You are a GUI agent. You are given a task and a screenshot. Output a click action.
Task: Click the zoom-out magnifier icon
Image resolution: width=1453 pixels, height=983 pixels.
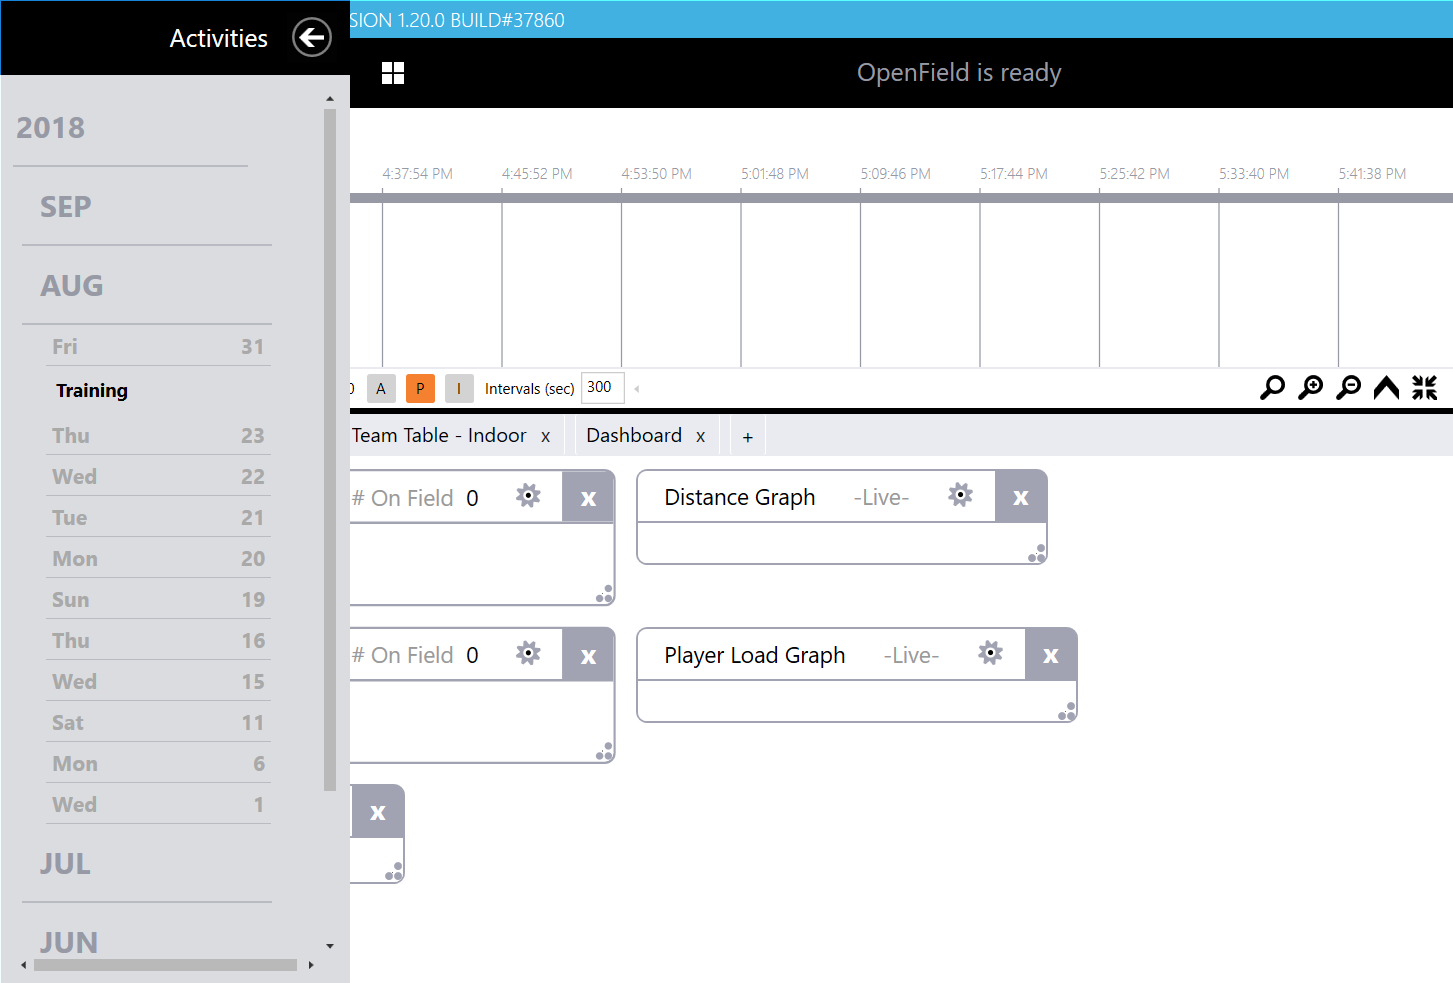[x=1348, y=388]
